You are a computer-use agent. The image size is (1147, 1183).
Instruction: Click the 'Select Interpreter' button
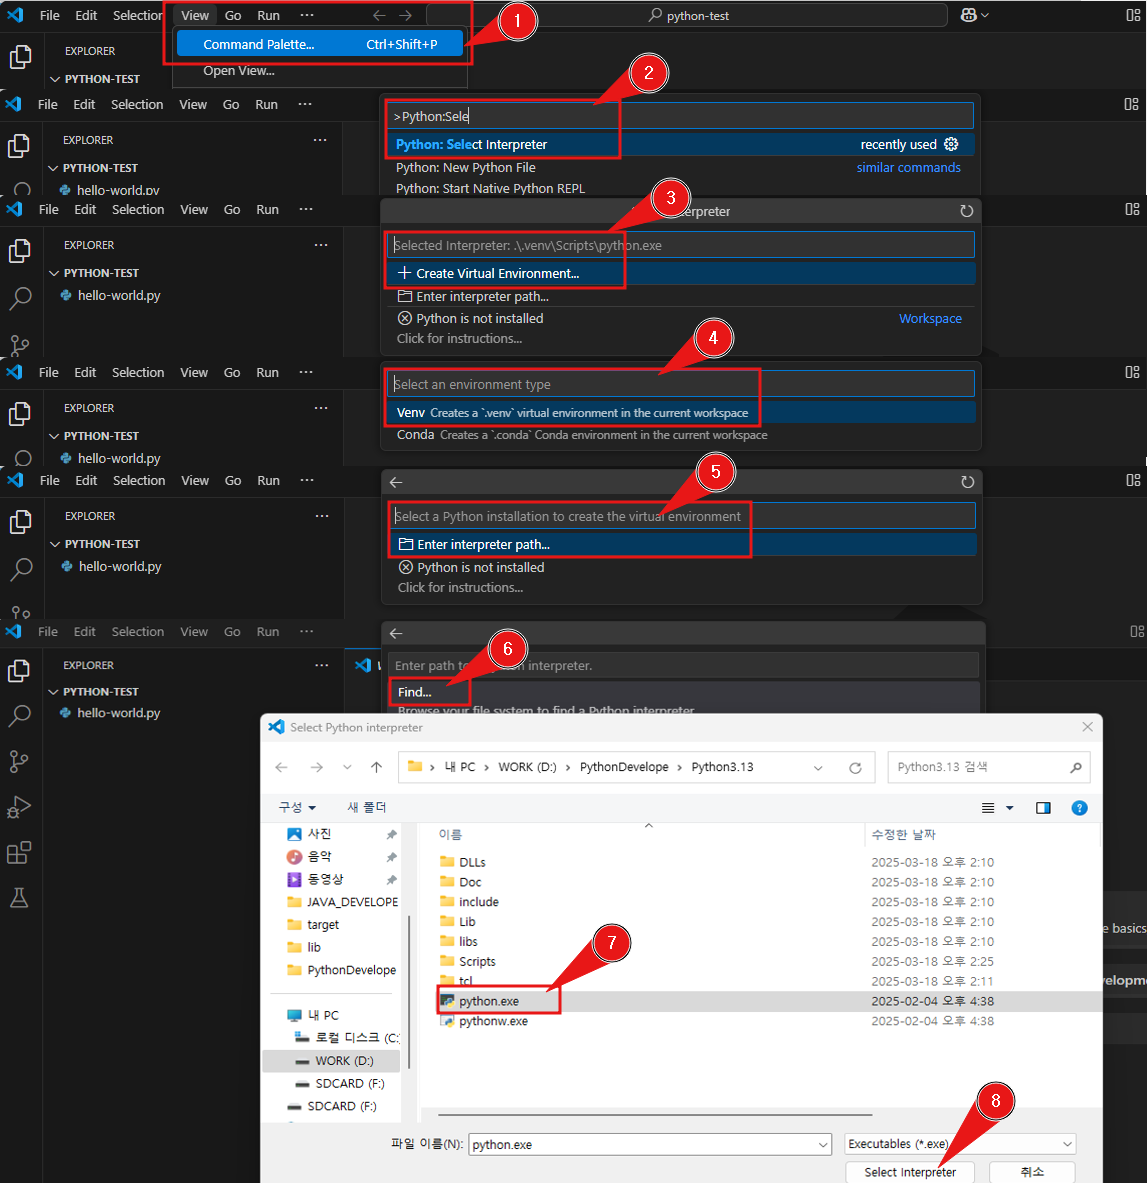coord(909,1172)
